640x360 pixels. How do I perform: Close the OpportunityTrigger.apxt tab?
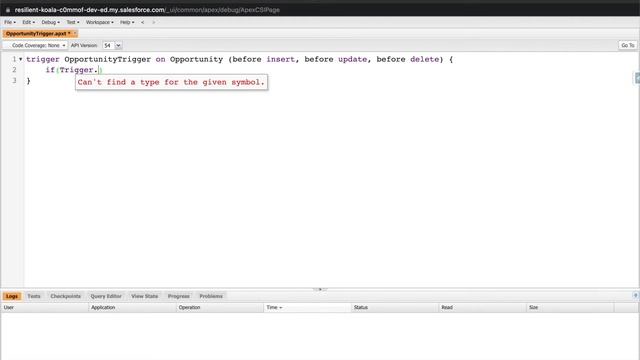pos(75,33)
